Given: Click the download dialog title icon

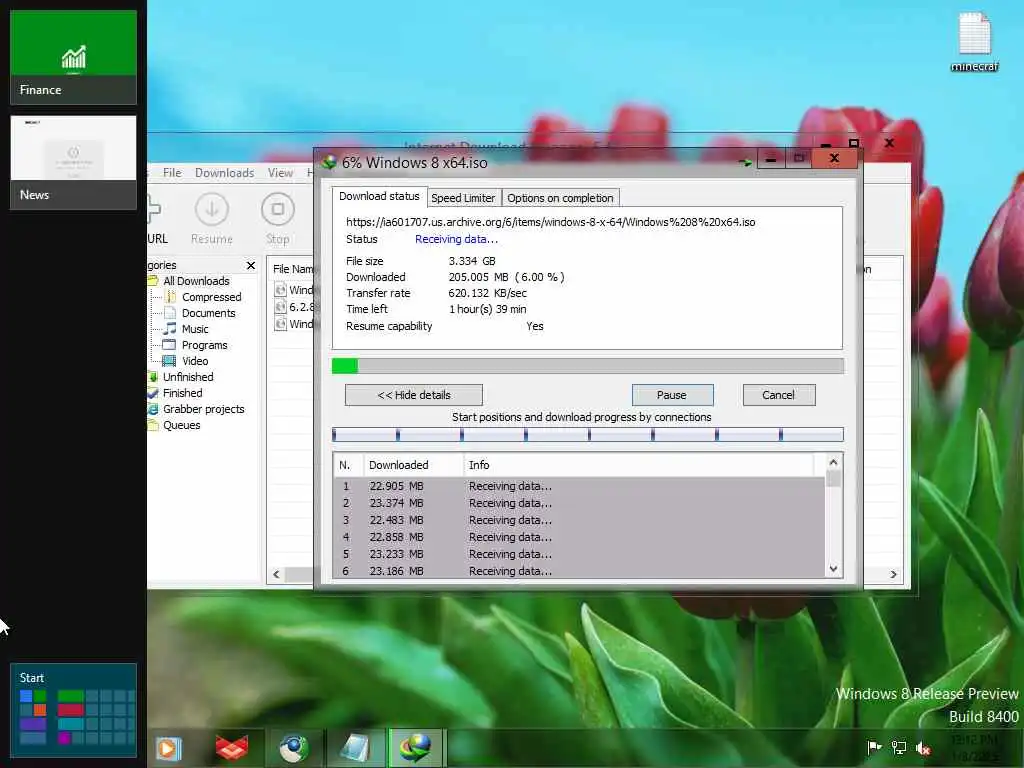Looking at the screenshot, I should tap(329, 163).
